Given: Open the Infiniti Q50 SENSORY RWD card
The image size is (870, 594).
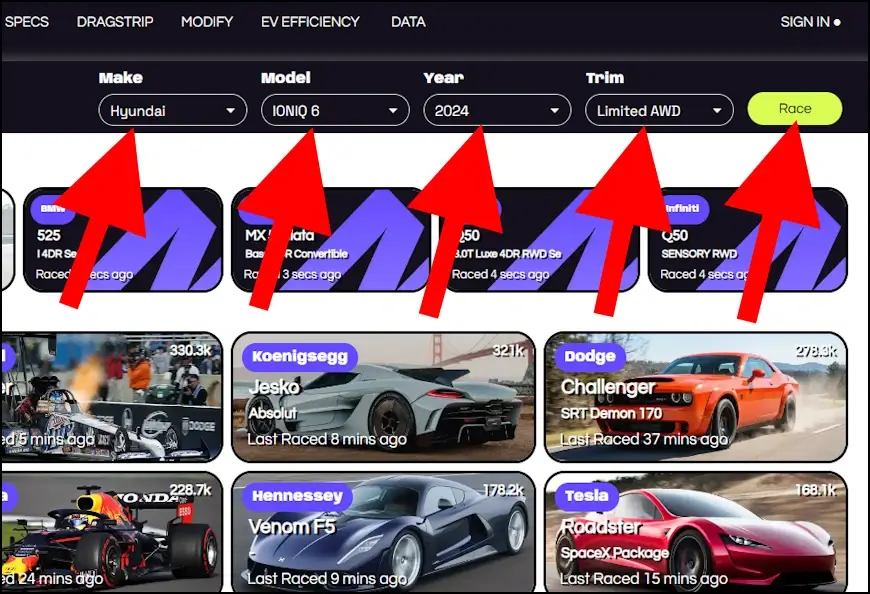Looking at the screenshot, I should point(747,240).
